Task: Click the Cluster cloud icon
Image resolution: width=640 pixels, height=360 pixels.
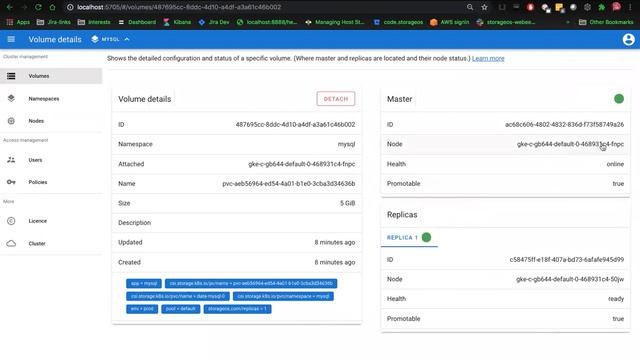Action: coord(11,243)
